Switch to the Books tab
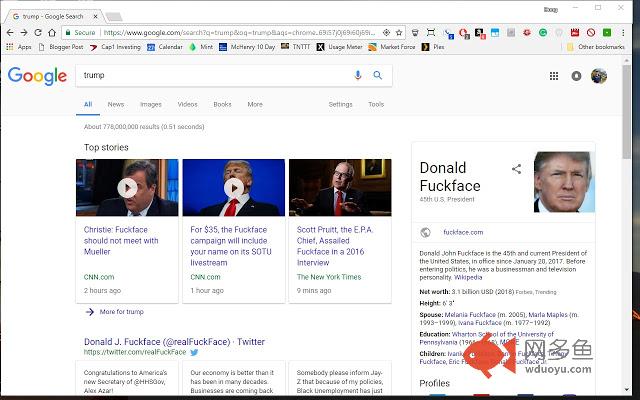This screenshot has height=400, width=640. coord(222,104)
